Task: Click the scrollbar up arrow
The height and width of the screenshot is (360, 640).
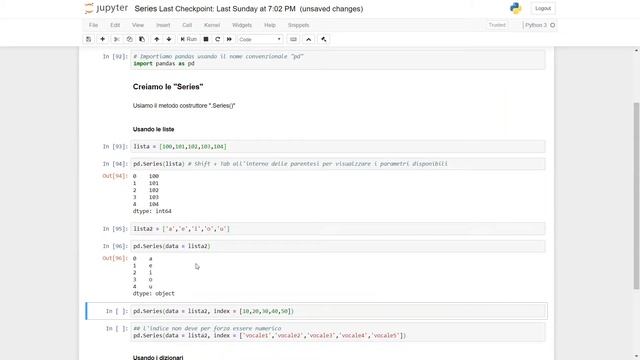Action: coord(636,50)
